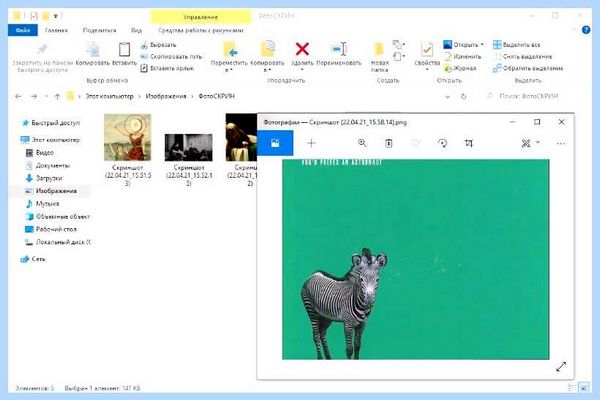Click the Изменить ribbon command
600x400 pixels.
(462, 56)
